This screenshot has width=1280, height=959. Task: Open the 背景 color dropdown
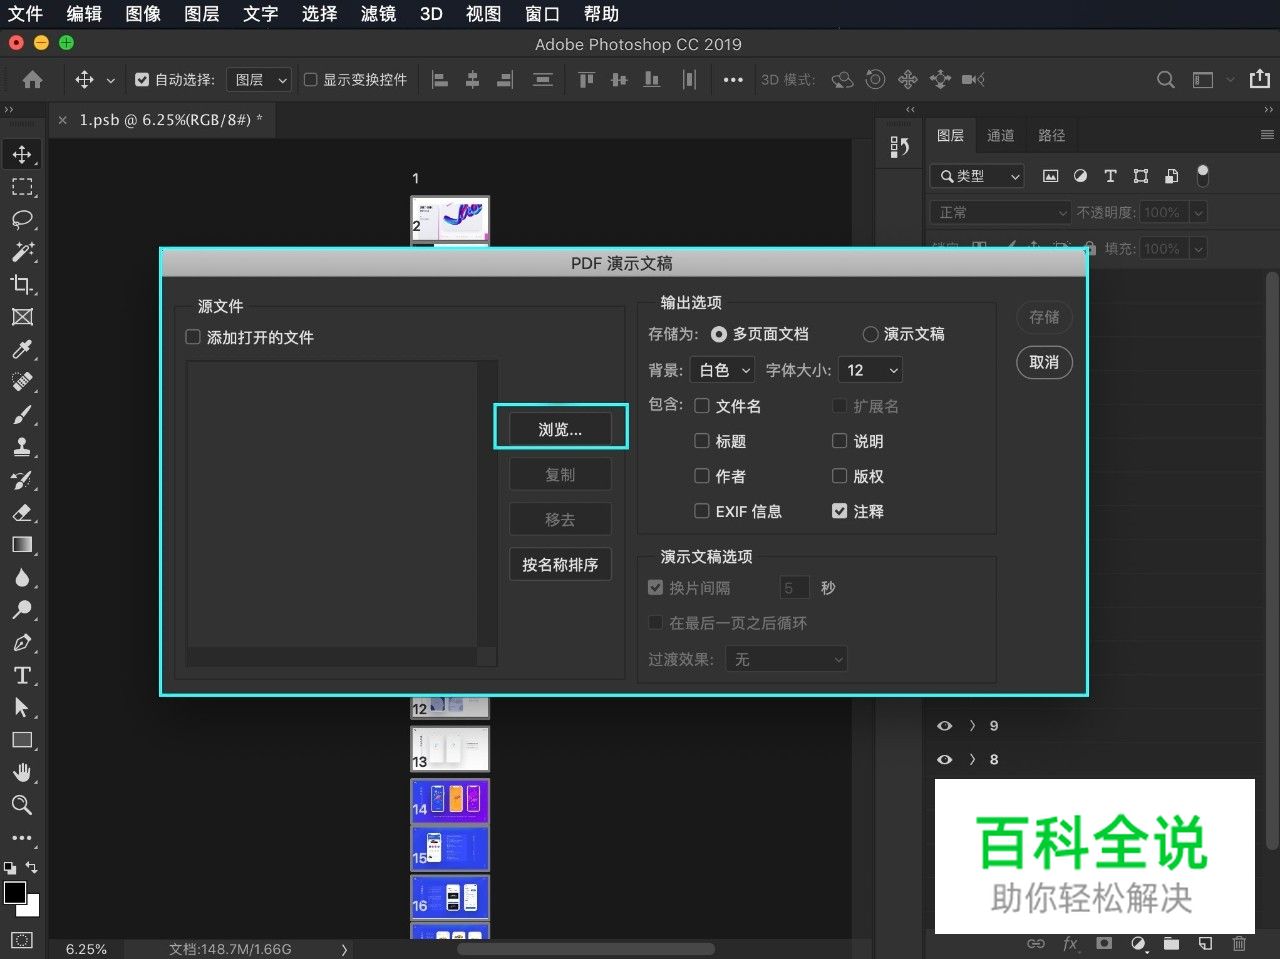coord(722,369)
